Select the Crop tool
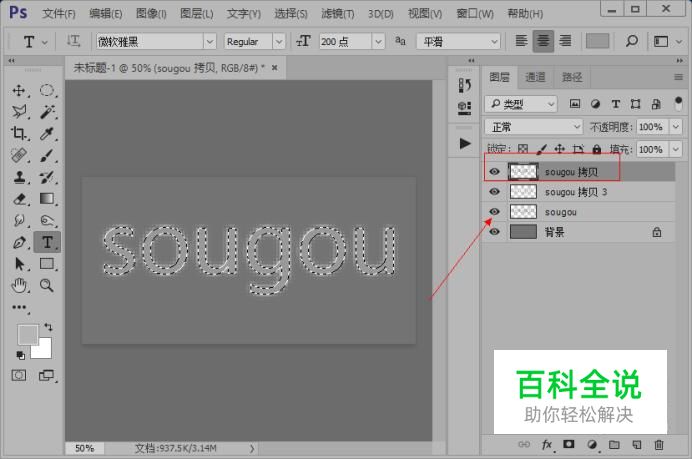The height and width of the screenshot is (459, 692). tap(19, 134)
